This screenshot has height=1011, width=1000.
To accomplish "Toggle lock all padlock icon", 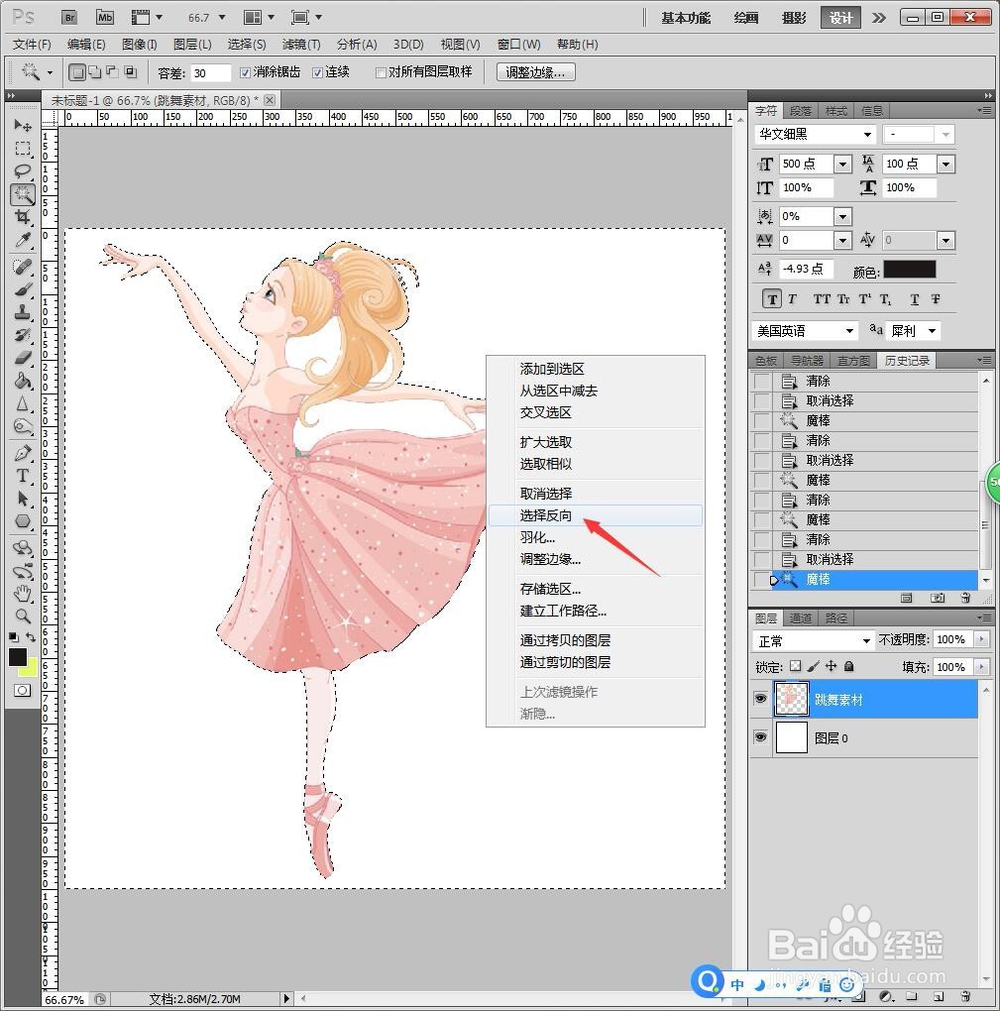I will [x=849, y=666].
